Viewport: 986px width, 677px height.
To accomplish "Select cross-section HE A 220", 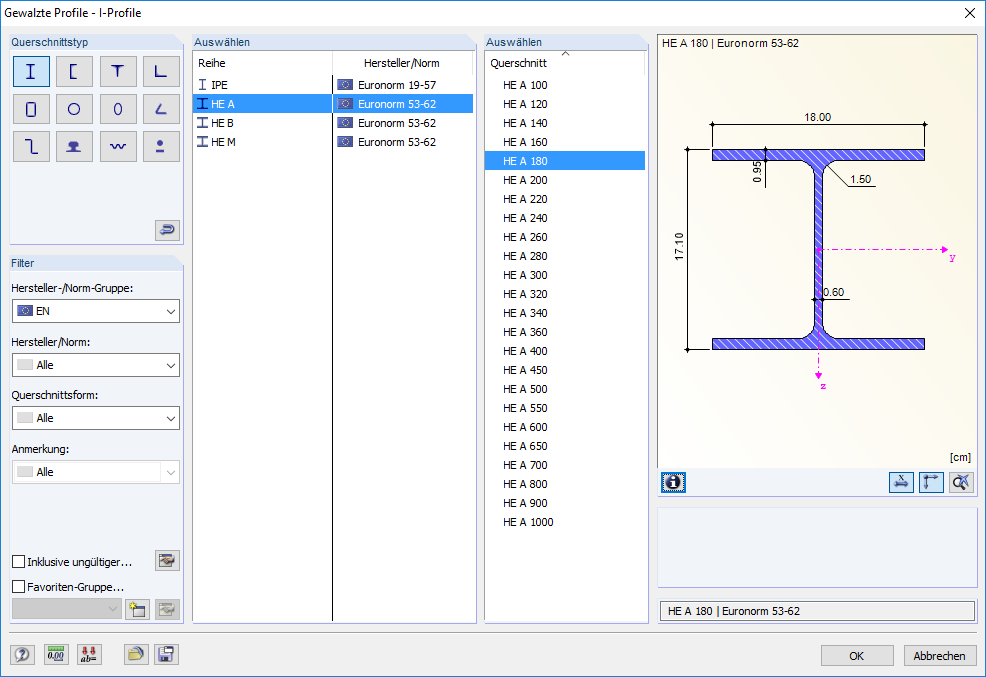I will point(565,199).
